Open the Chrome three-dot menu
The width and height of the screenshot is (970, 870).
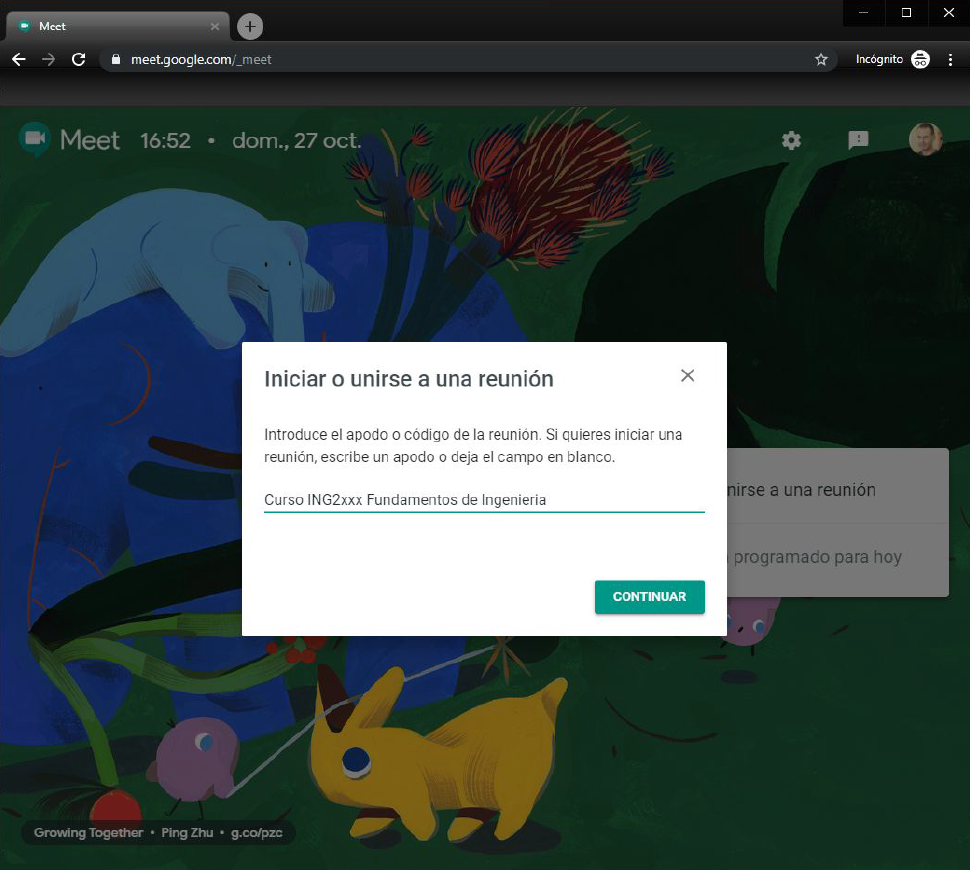coord(950,59)
